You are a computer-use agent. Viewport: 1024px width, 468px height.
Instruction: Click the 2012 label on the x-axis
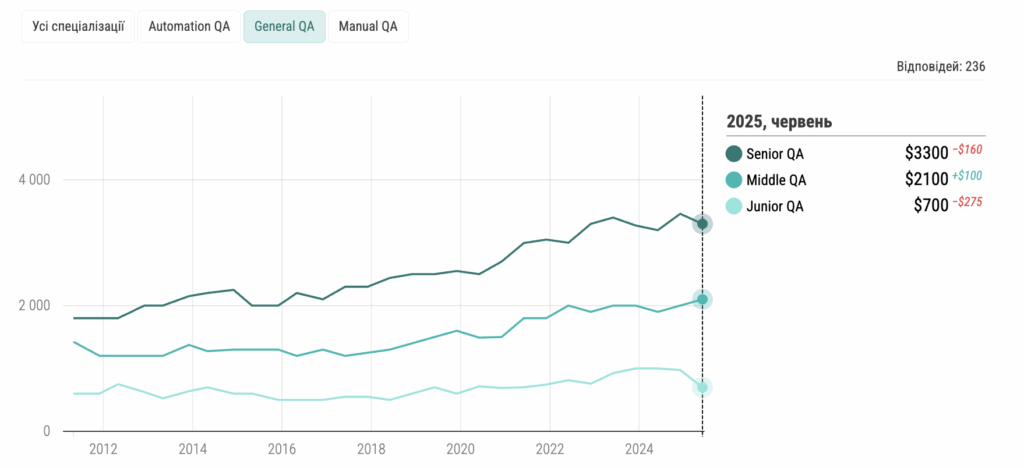point(104,449)
